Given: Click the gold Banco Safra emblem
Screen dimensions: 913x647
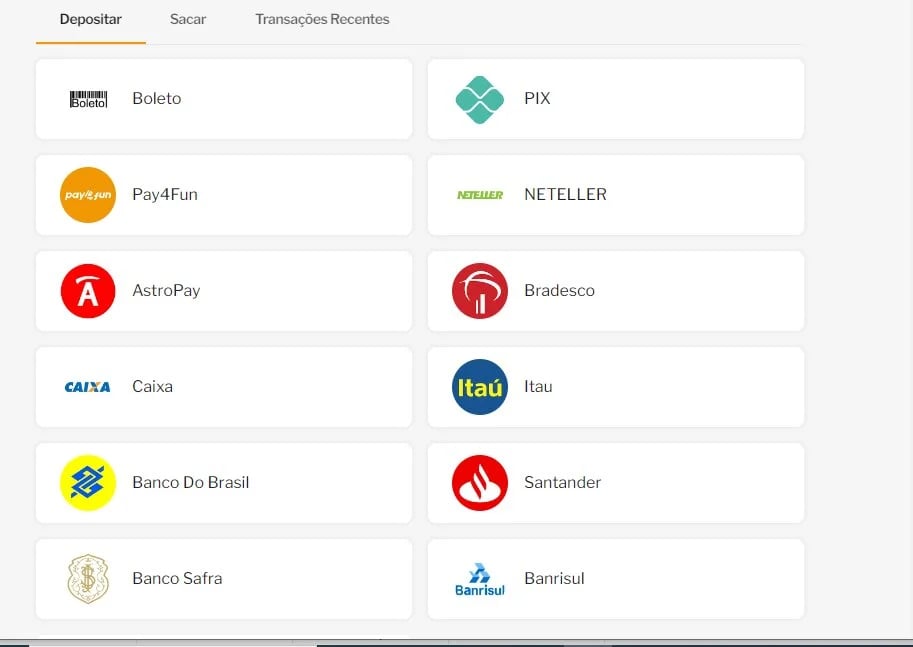Looking at the screenshot, I should (88, 578).
